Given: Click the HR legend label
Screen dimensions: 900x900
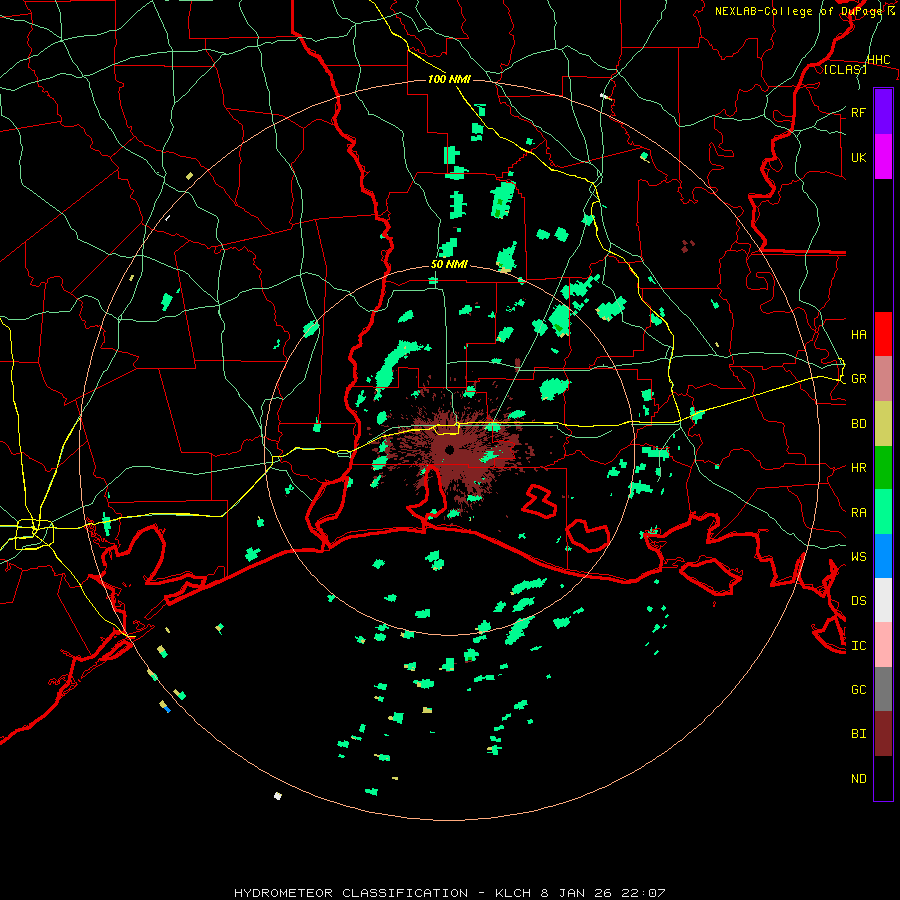Looking at the screenshot, I should coord(858,468).
